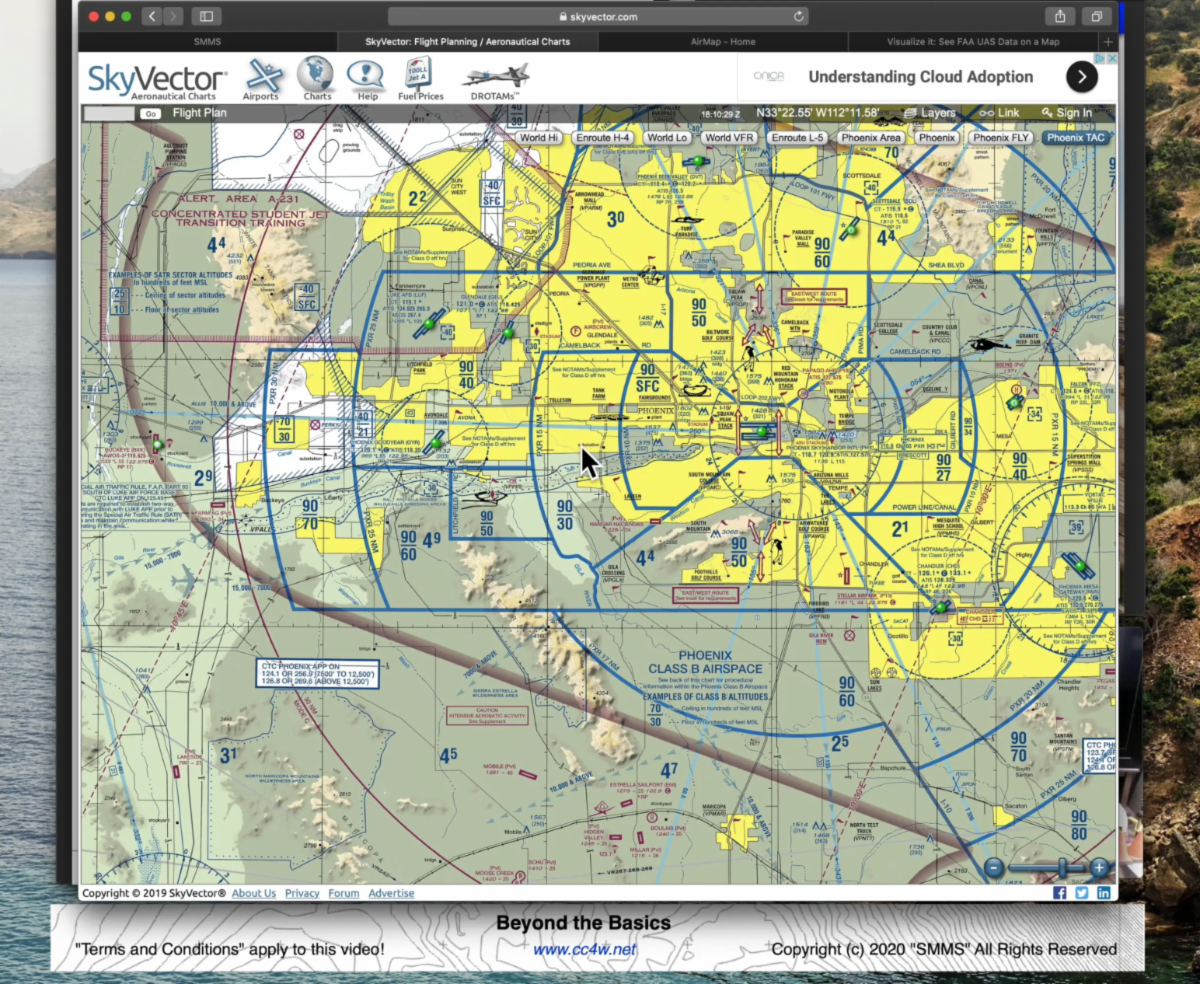Viewport: 1200px width, 984px height.
Task: Add a new tab with the plus button
Action: pos(1107,42)
